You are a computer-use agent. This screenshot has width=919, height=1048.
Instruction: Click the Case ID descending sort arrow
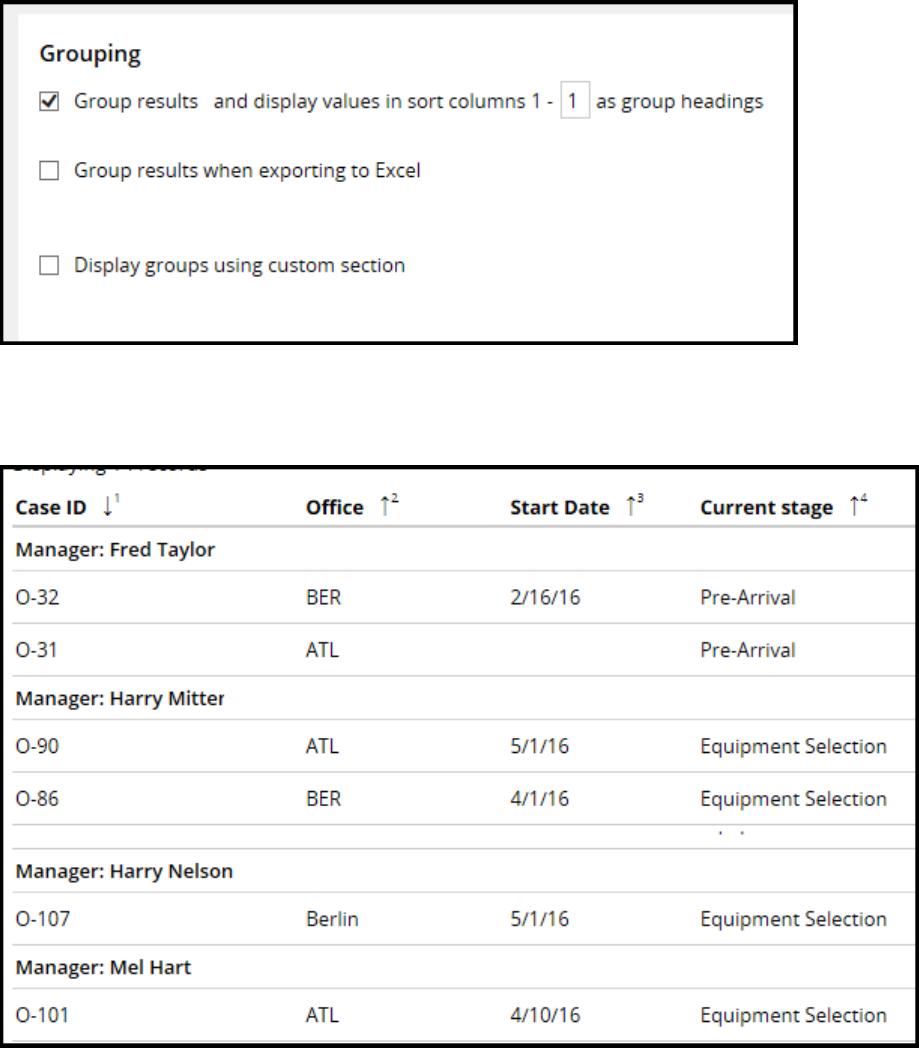click(108, 507)
